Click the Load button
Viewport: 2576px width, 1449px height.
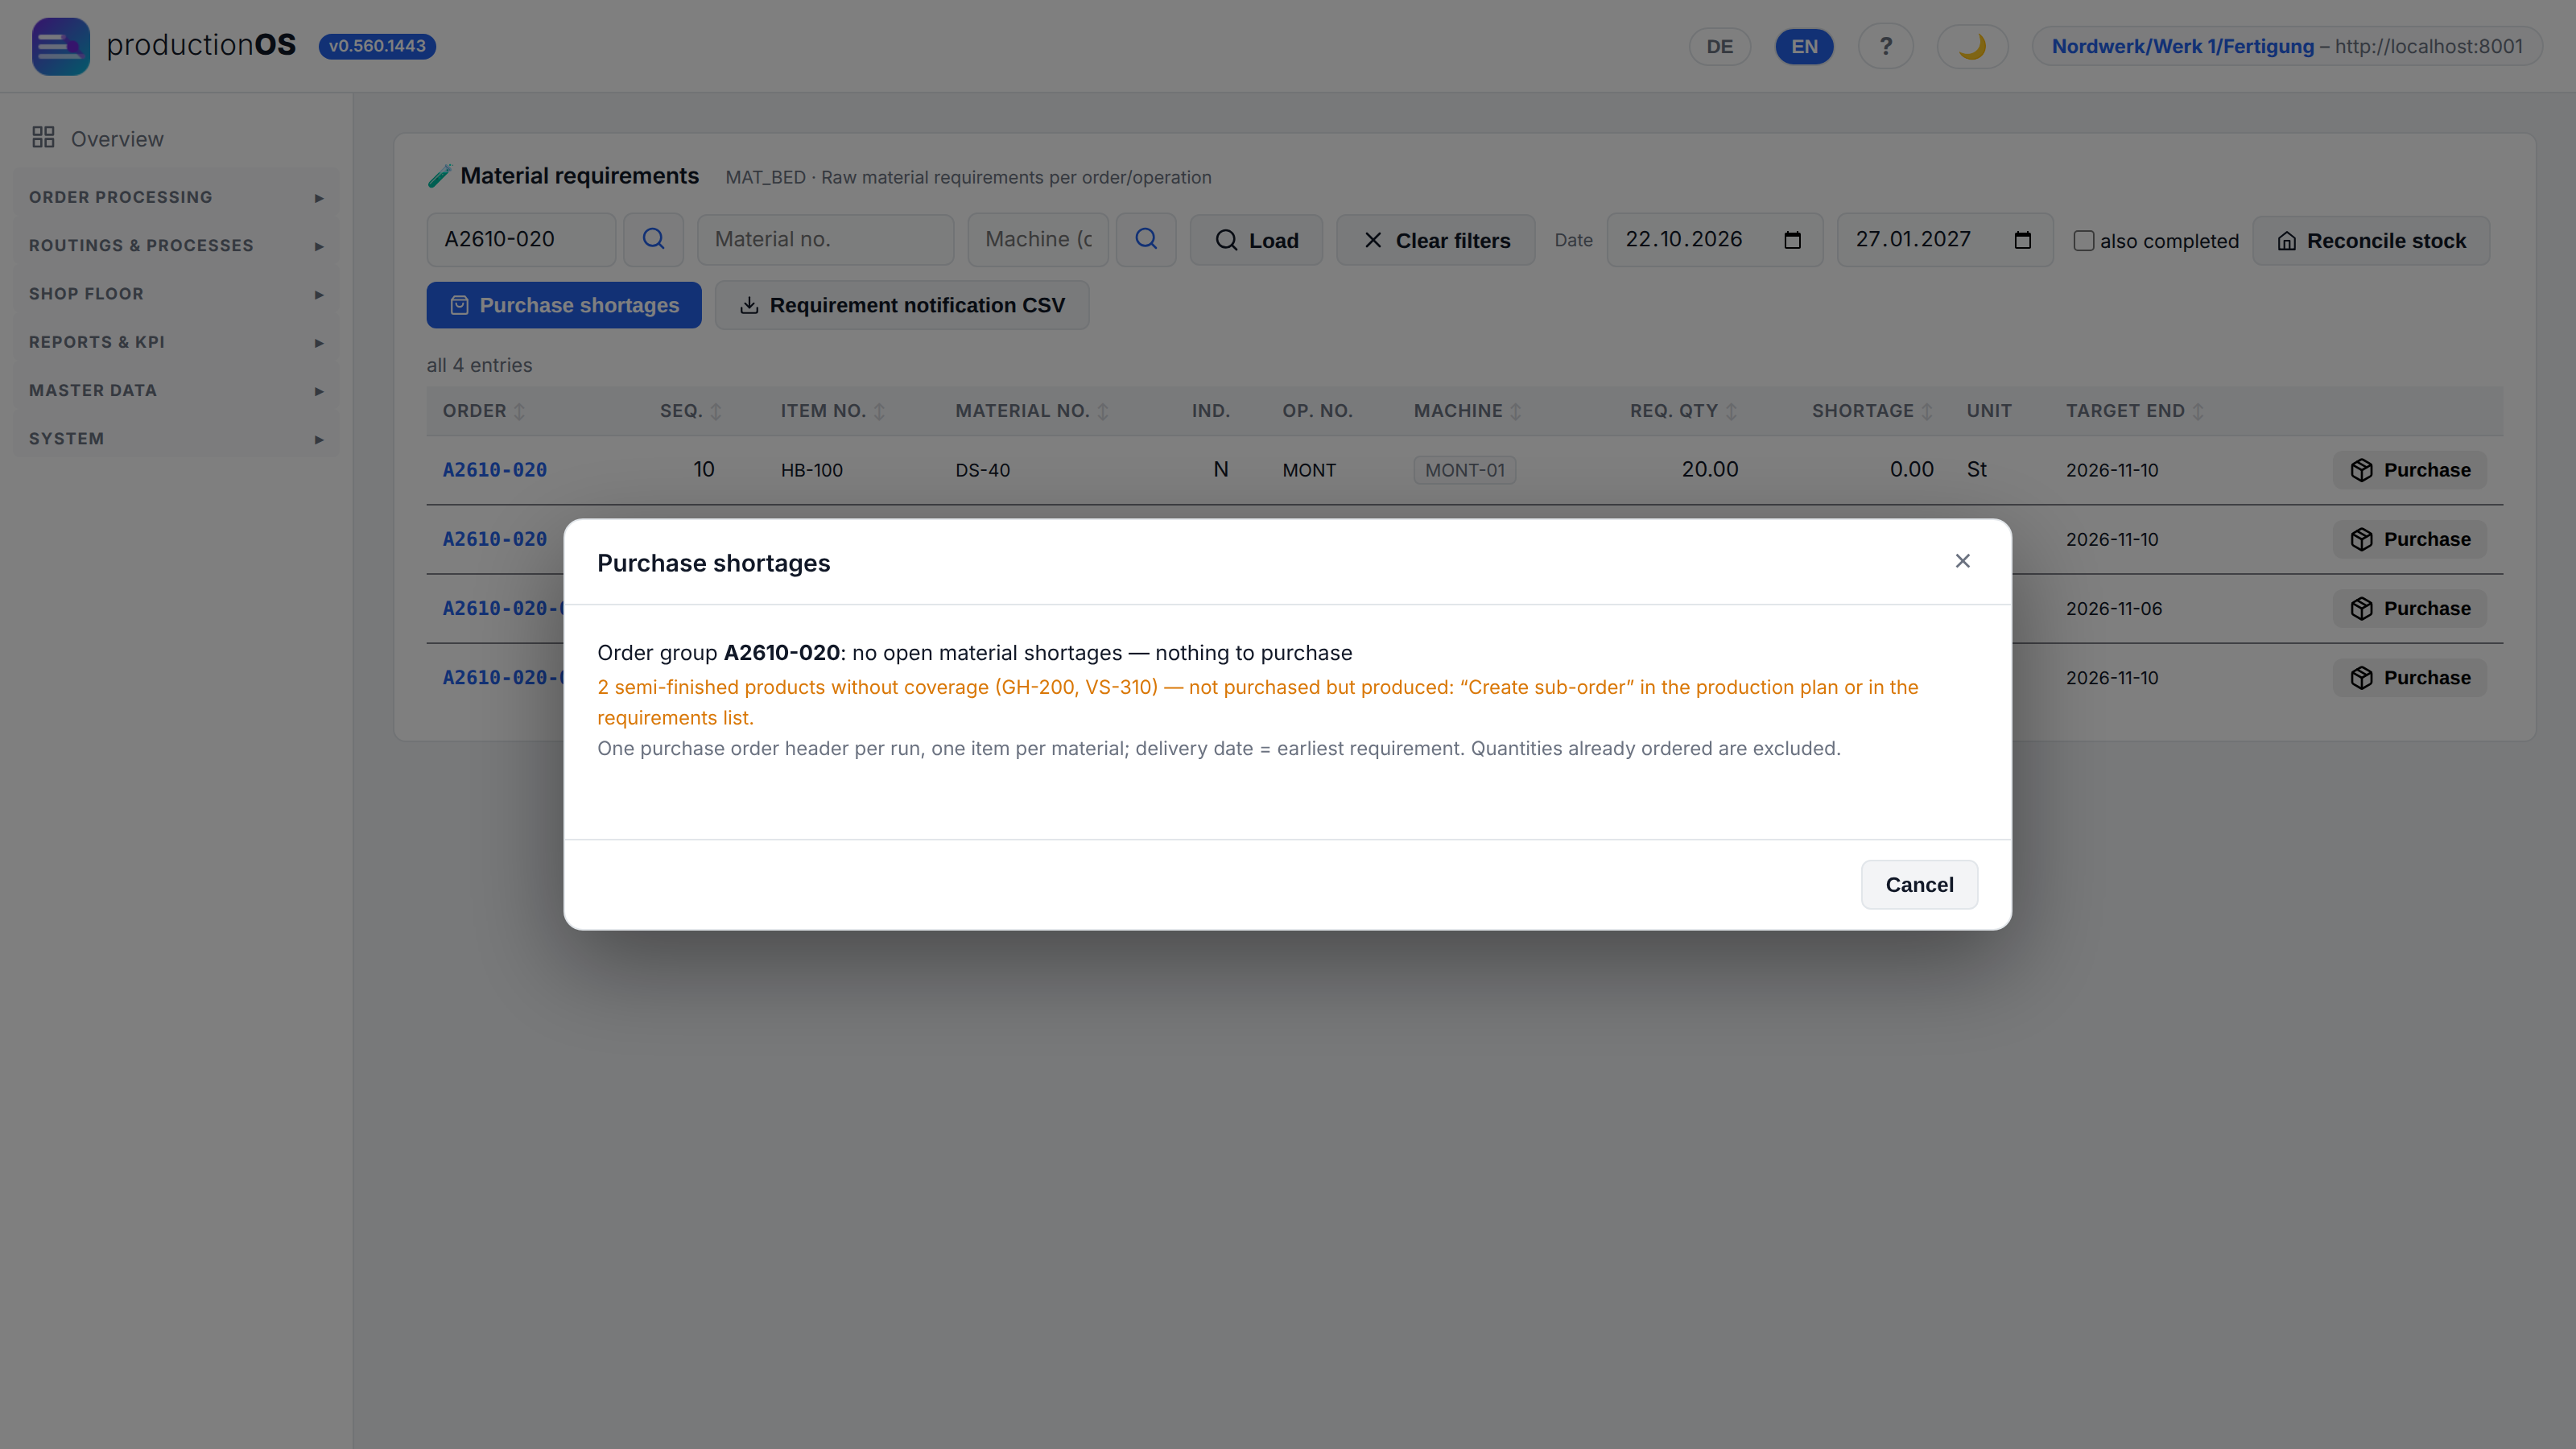tap(1255, 240)
